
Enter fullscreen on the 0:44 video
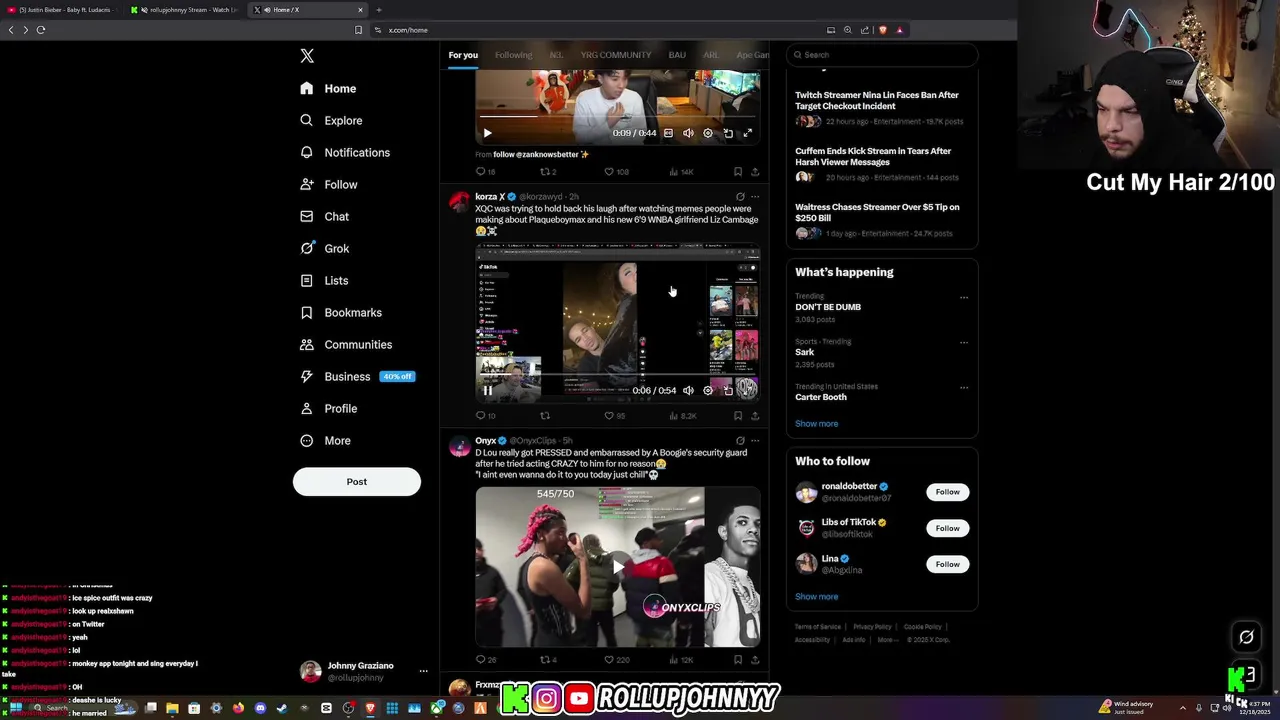coord(747,133)
